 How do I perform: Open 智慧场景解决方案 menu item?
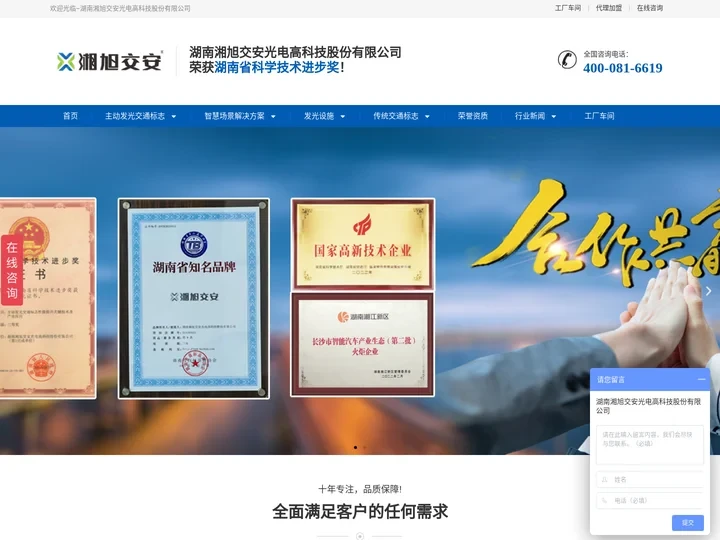pyautogui.click(x=234, y=116)
